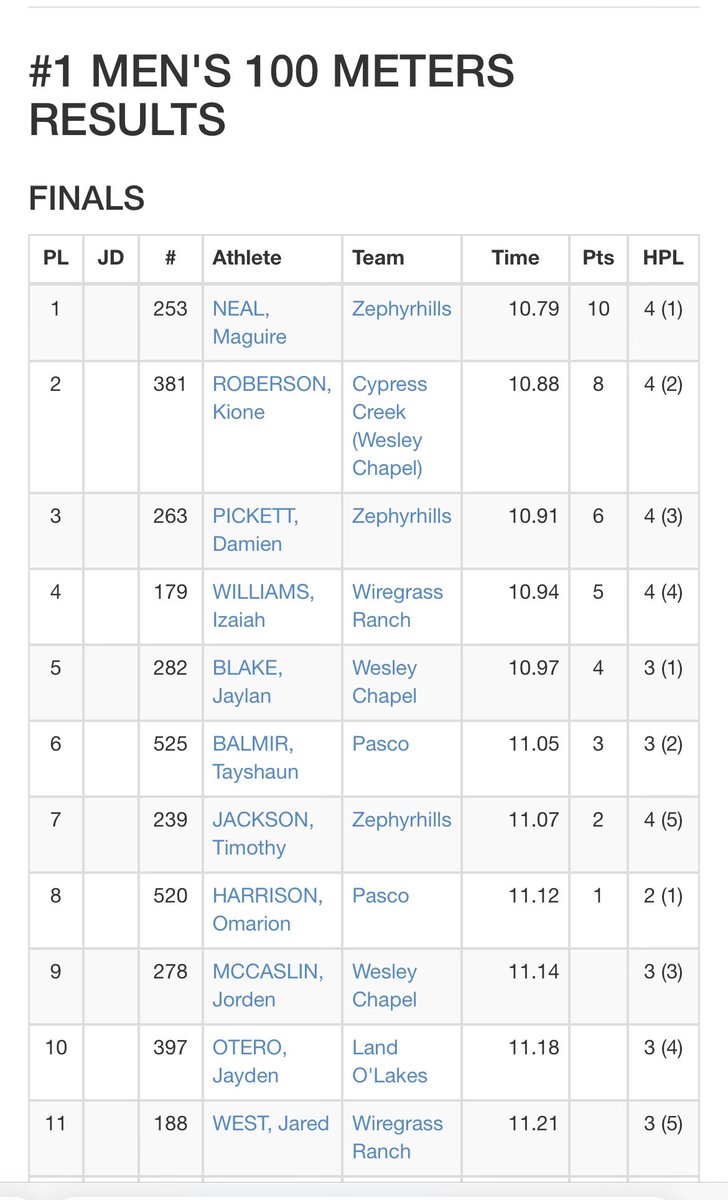The height and width of the screenshot is (1200, 728).
Task: Open HARRISON, Omarion athlete link
Action: point(267,910)
